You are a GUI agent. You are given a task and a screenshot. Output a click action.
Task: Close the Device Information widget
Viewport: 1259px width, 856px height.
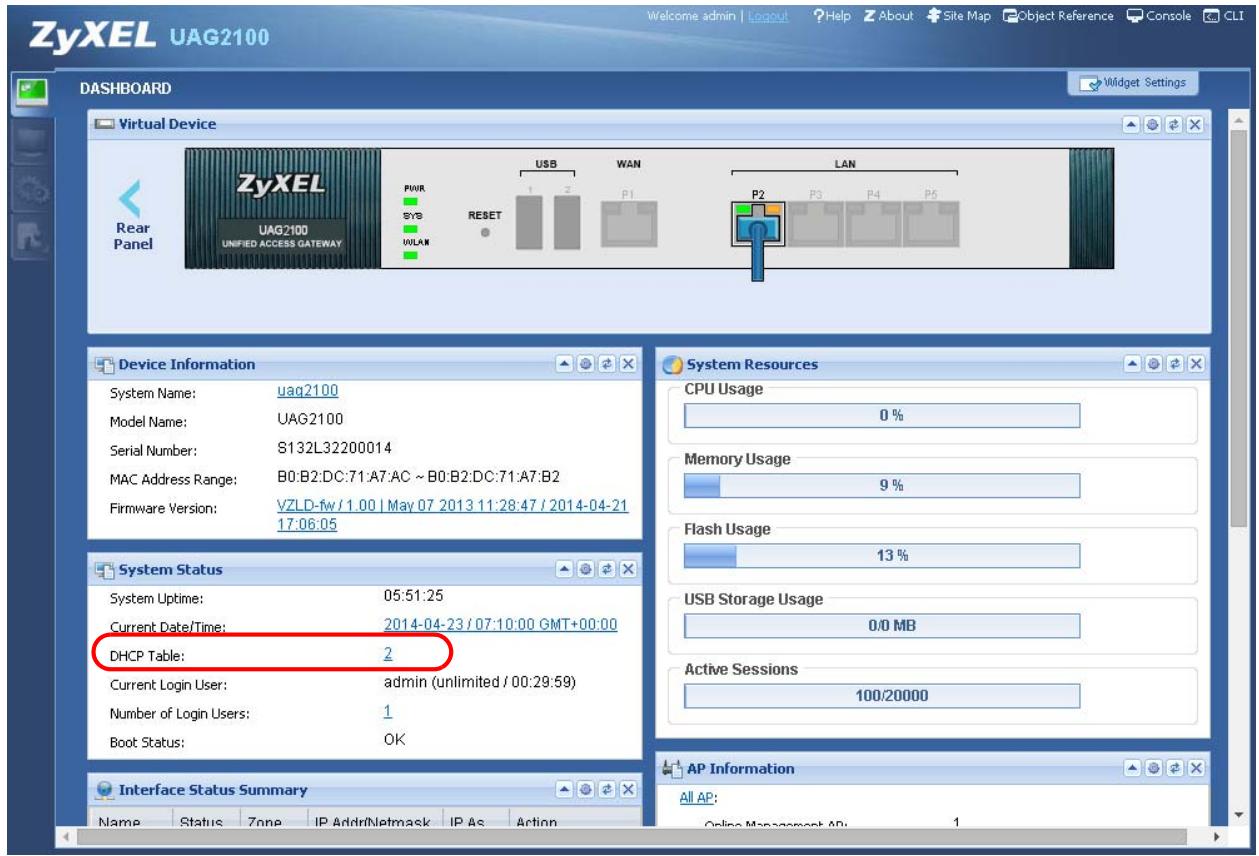[x=629, y=364]
